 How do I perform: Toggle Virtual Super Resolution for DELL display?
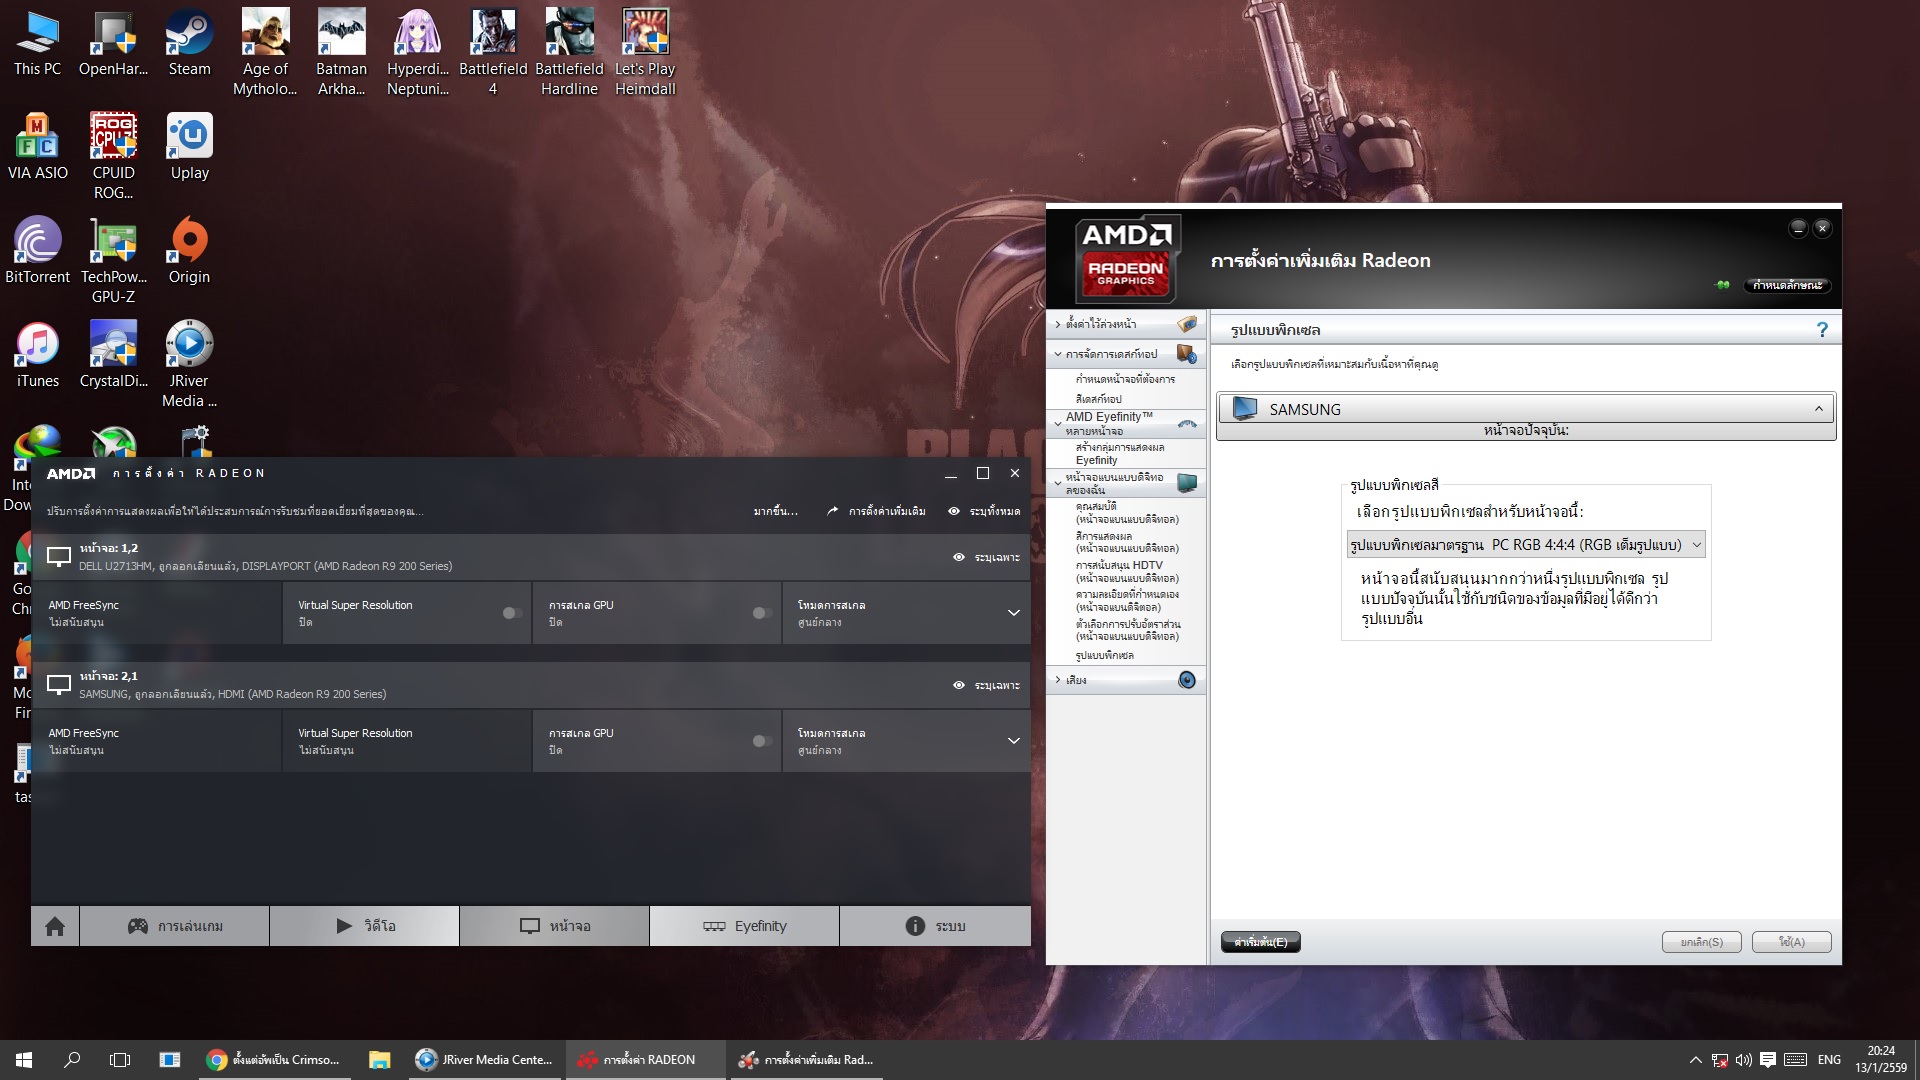point(512,613)
